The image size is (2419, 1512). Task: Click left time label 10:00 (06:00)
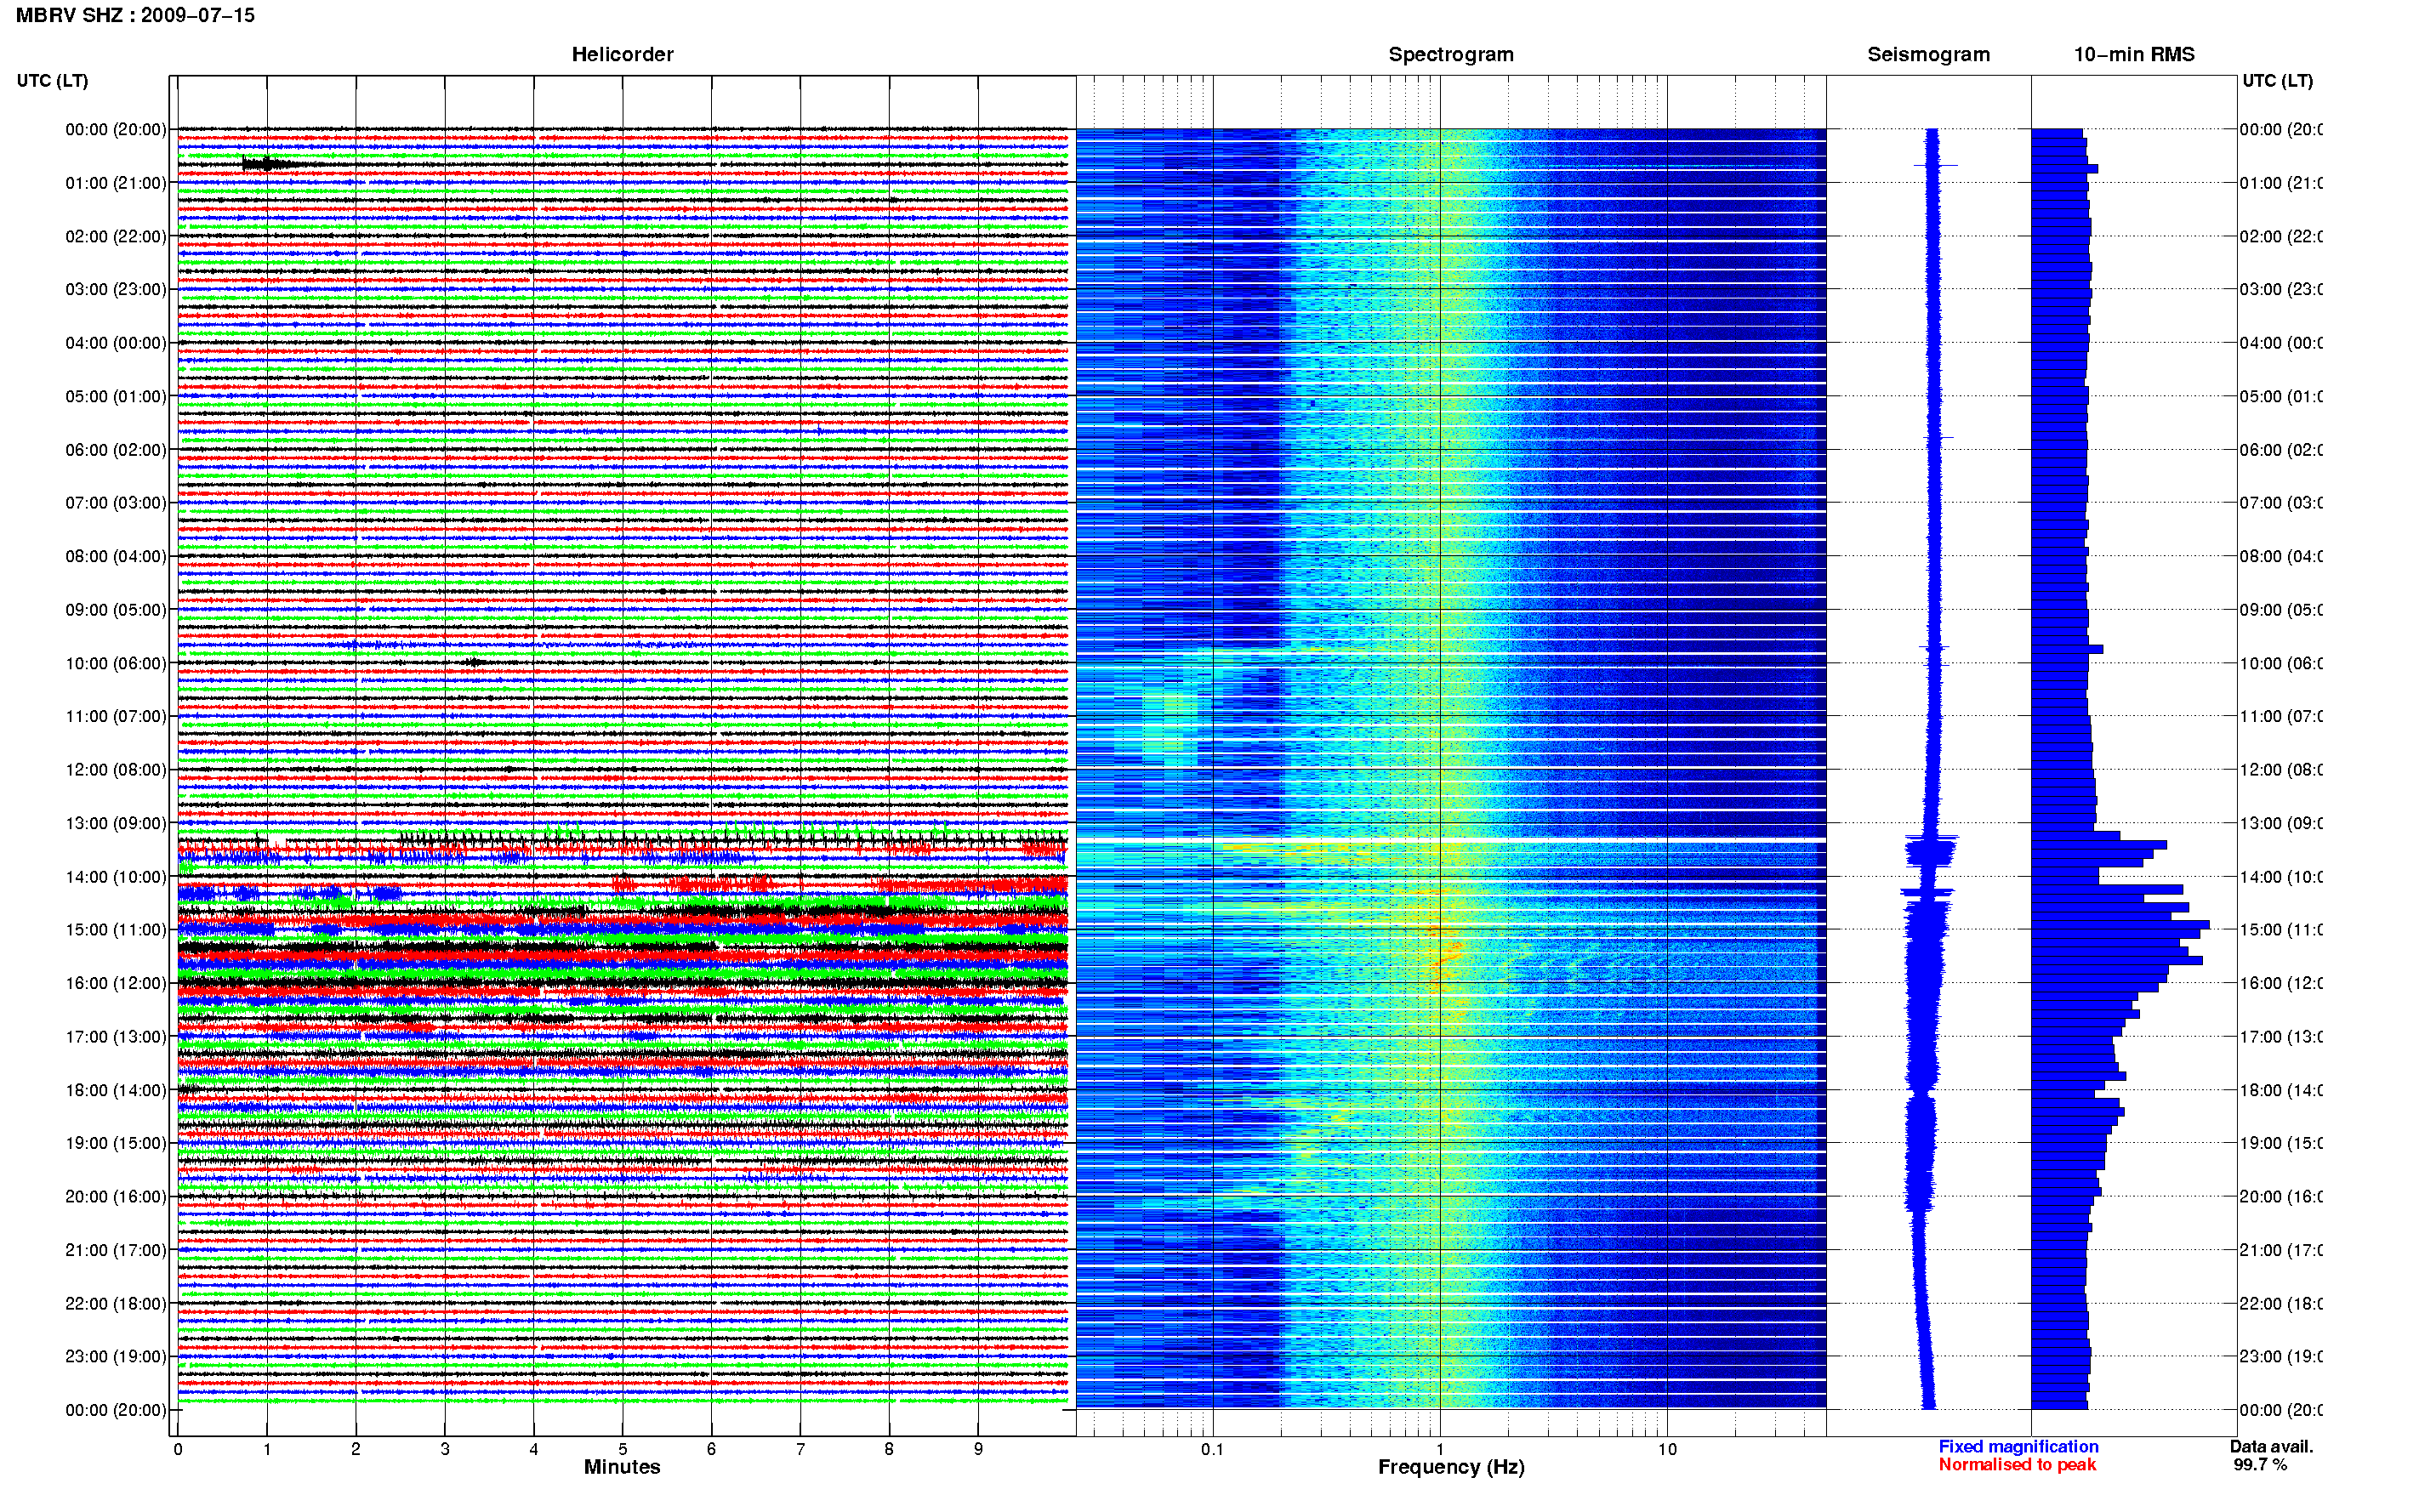[116, 663]
